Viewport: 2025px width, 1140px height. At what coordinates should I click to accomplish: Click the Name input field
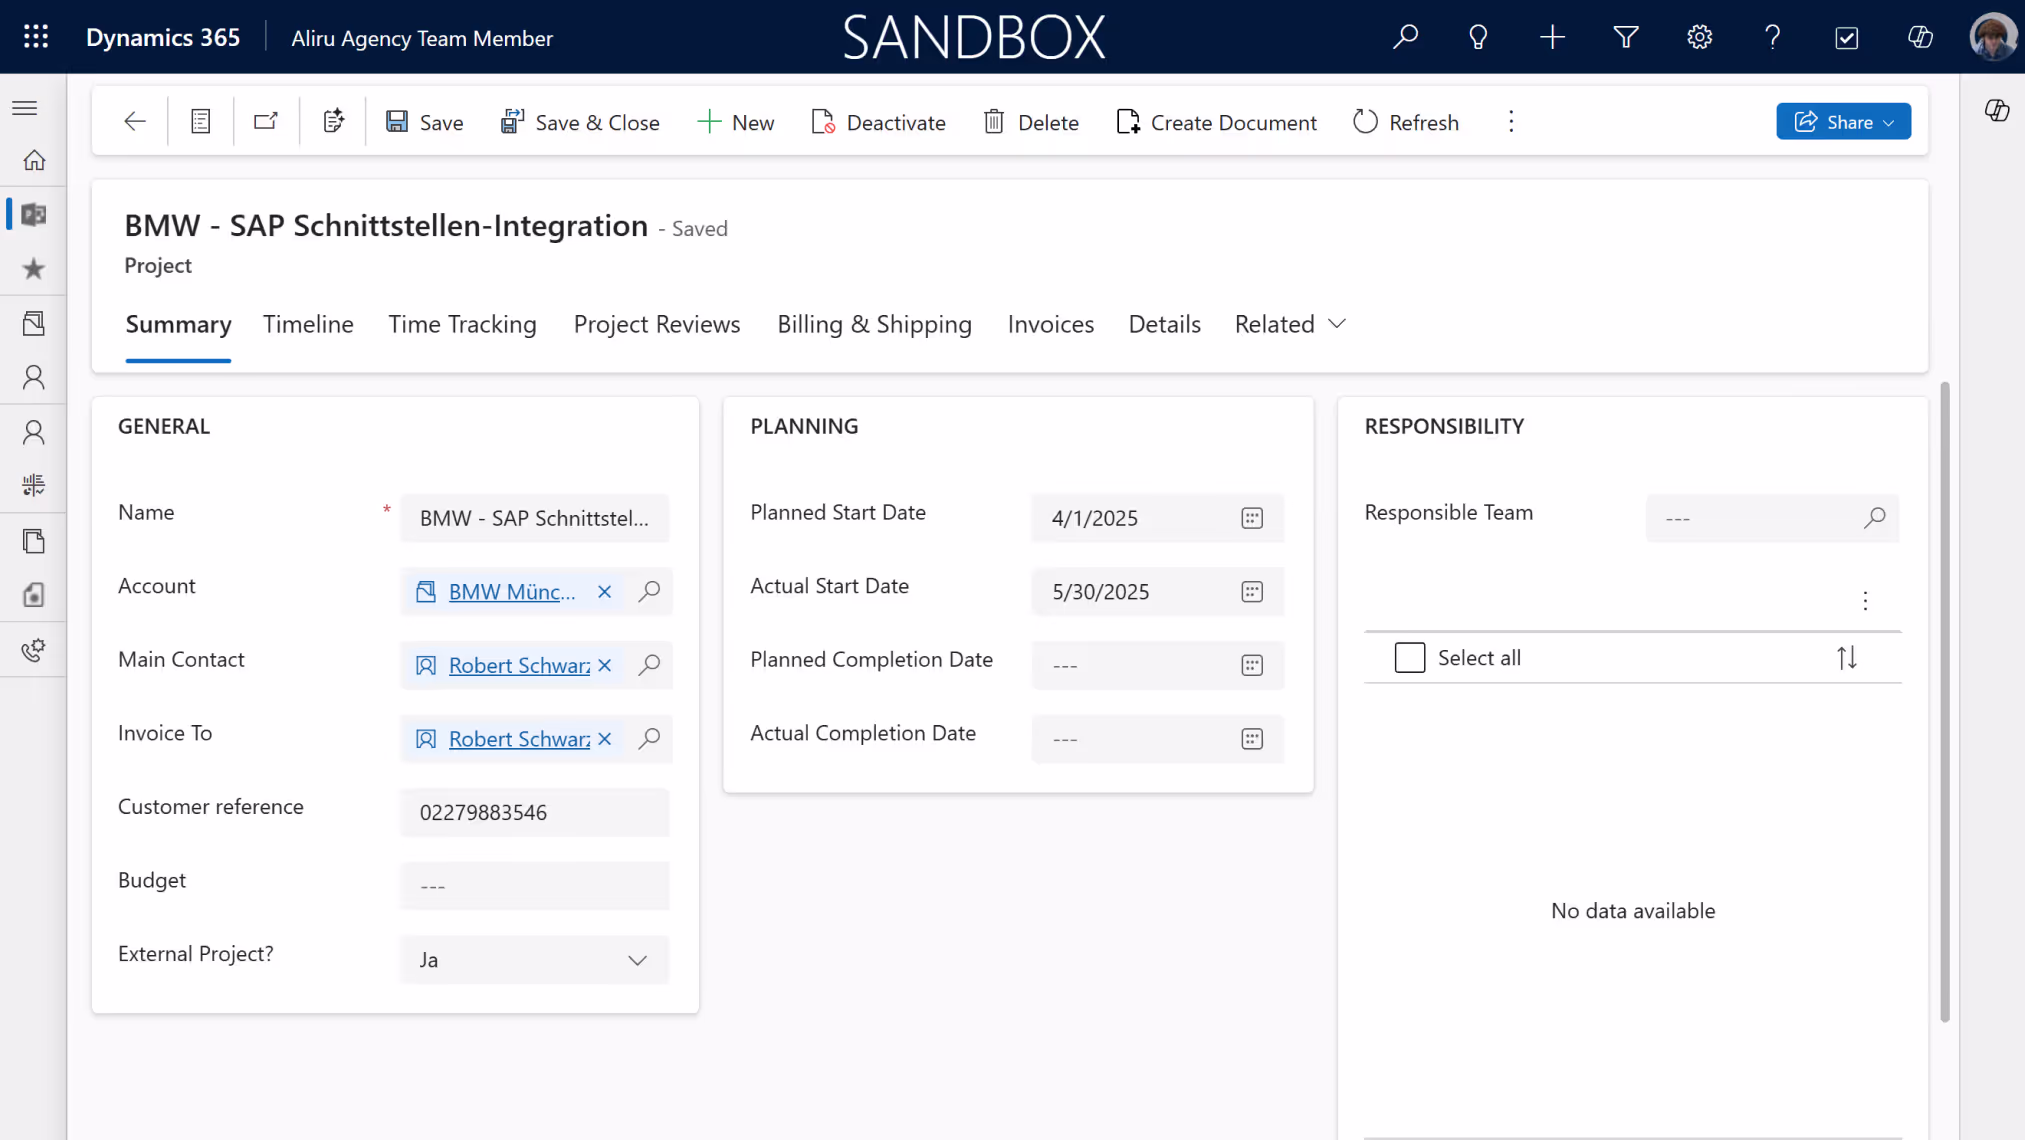click(534, 518)
